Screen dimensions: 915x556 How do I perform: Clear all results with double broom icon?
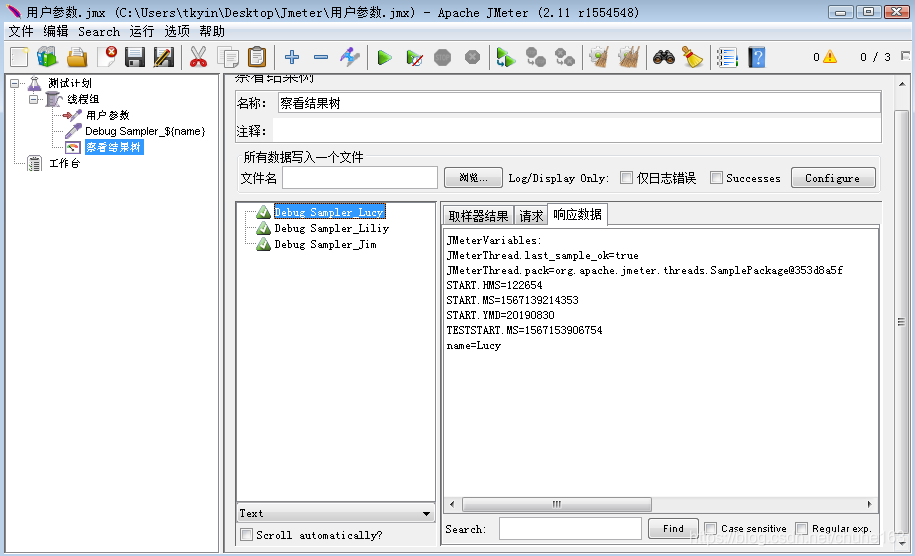(x=628, y=57)
